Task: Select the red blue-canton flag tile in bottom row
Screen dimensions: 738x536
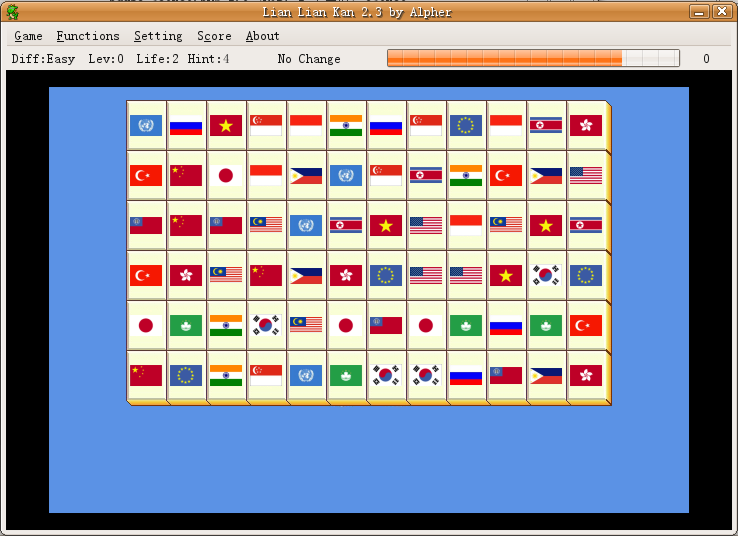Action: coord(506,376)
